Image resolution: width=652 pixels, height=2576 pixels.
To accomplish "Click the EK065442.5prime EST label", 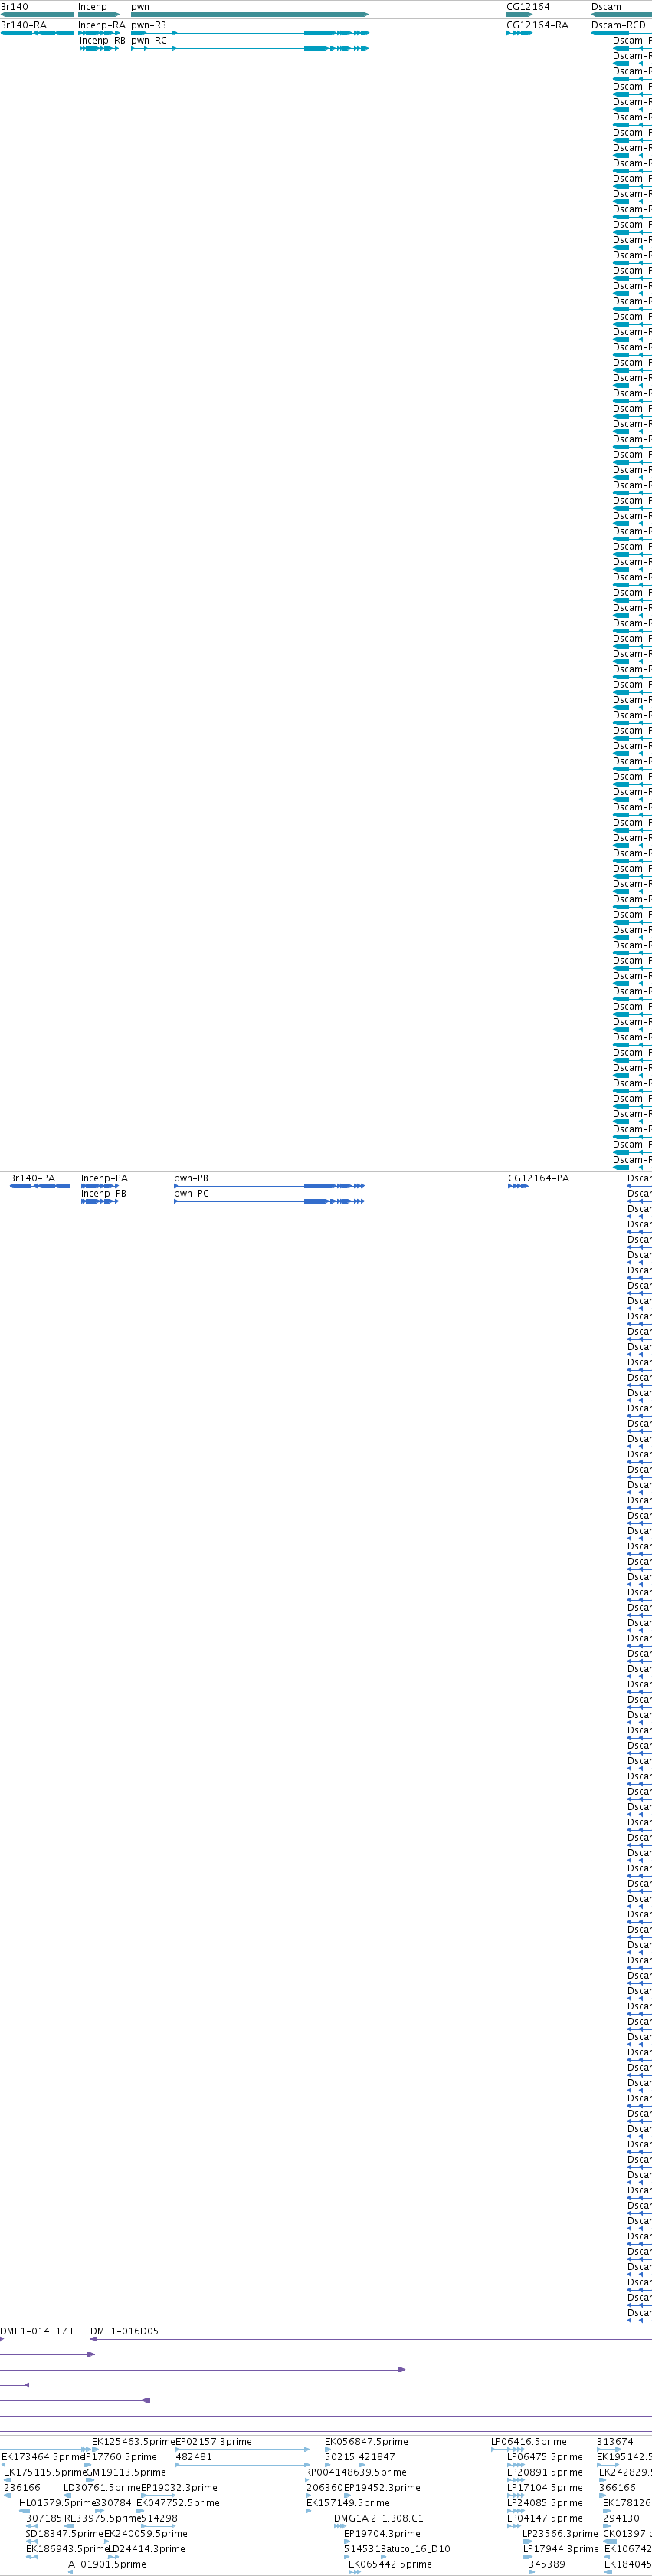I will tap(390, 2564).
